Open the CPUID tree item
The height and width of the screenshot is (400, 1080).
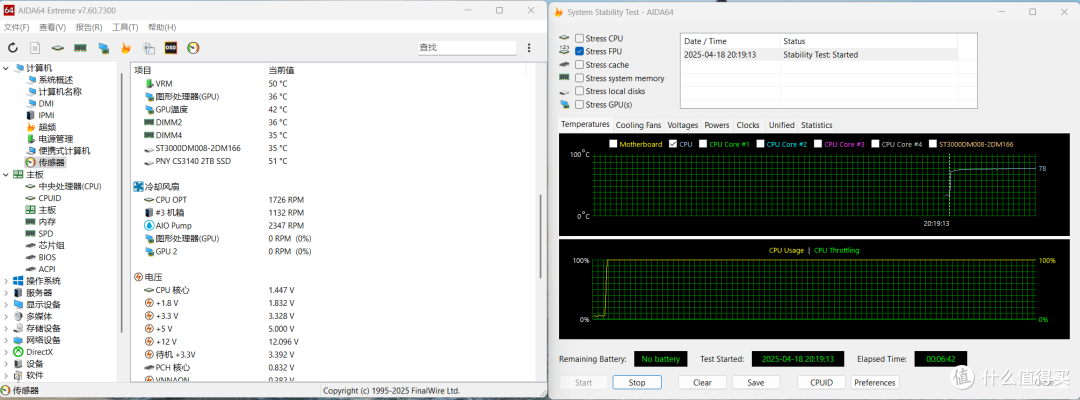click(50, 198)
